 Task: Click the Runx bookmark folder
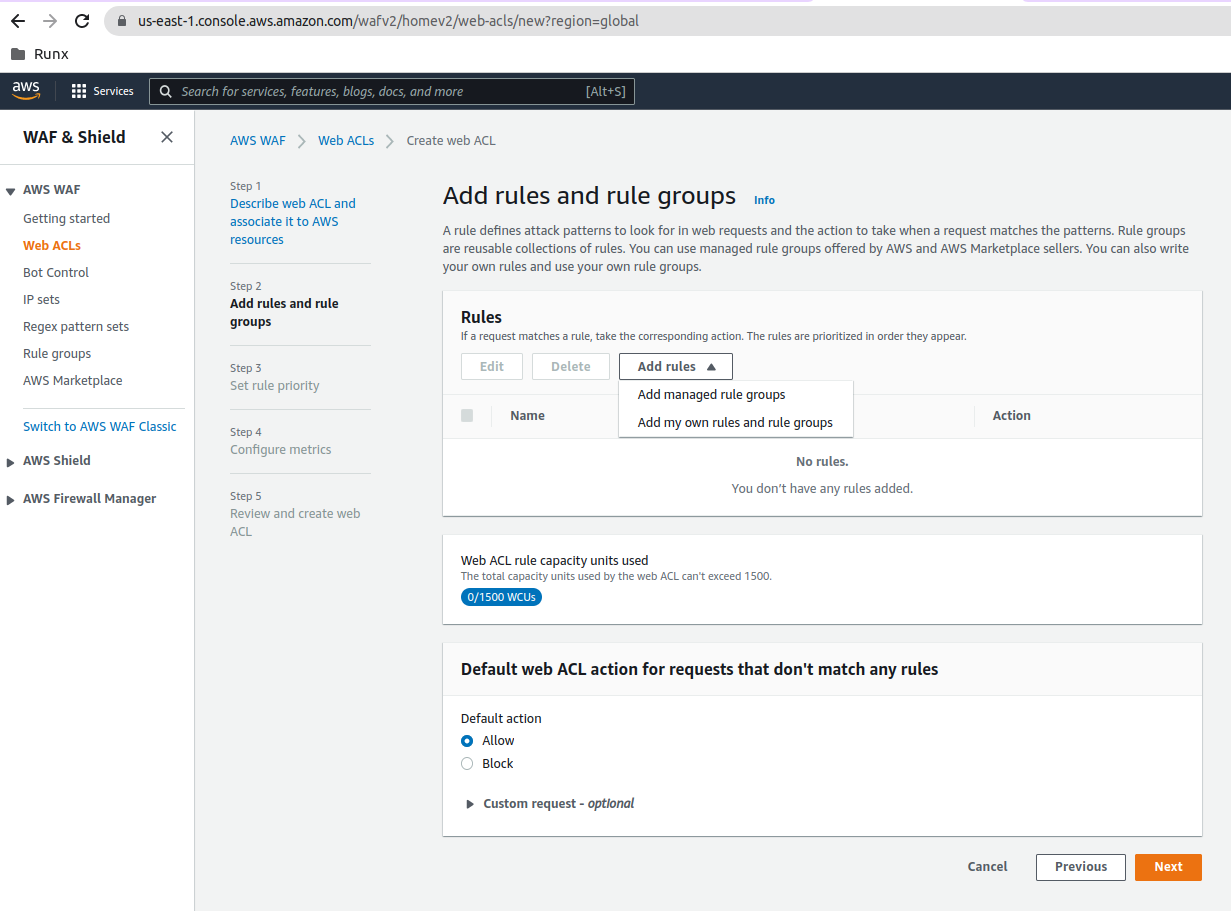tap(40, 54)
